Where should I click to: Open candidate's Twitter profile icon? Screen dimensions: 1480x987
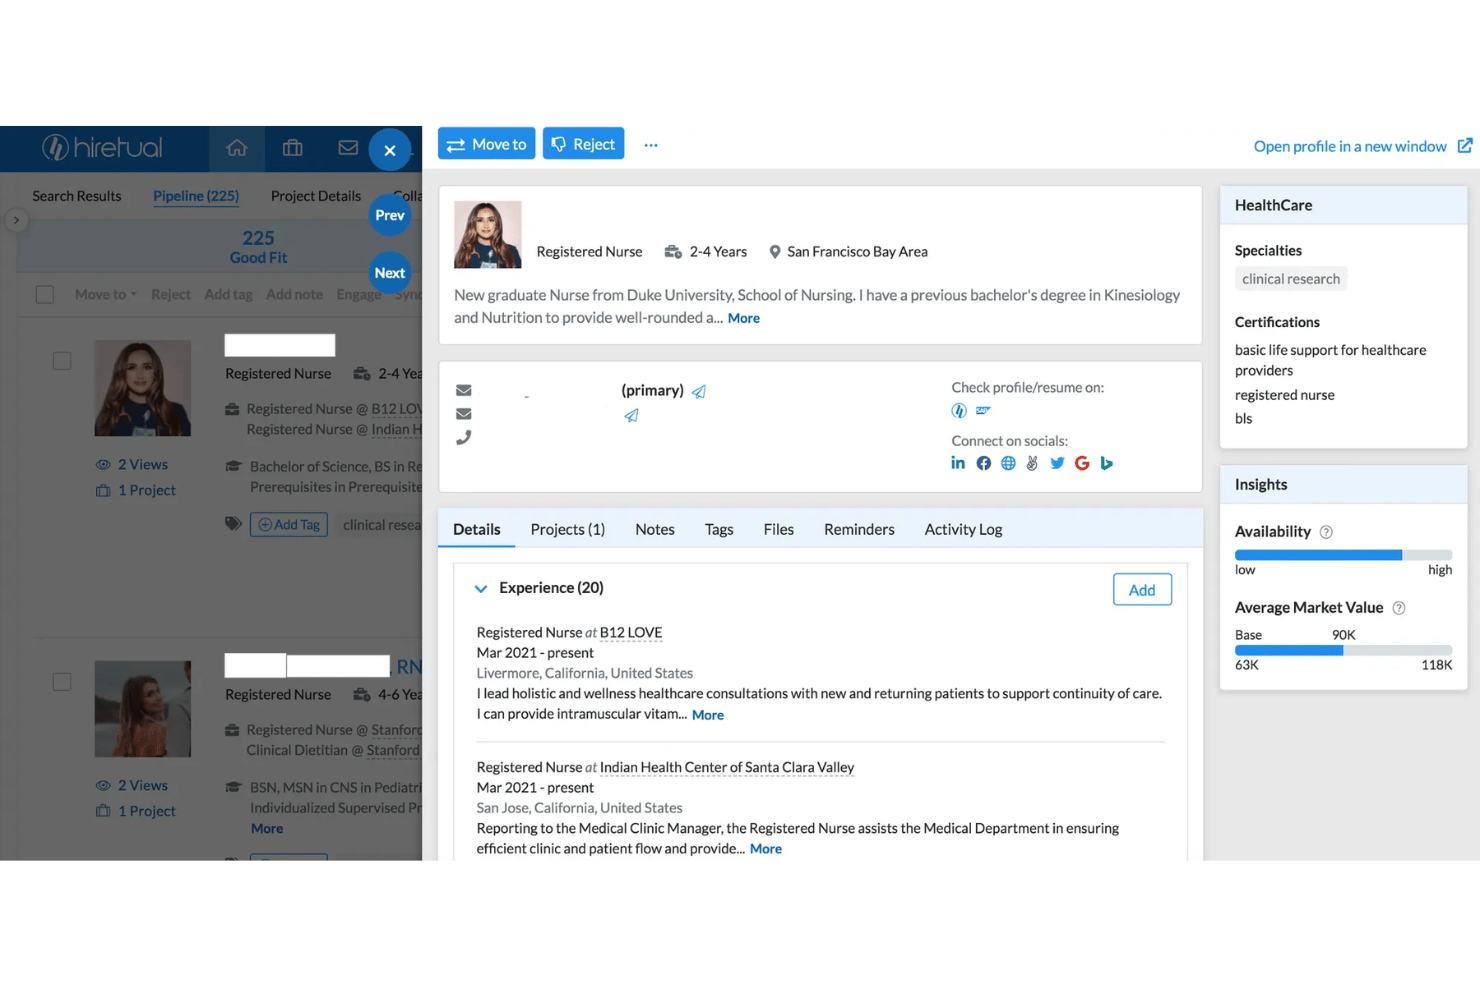[x=1057, y=463]
